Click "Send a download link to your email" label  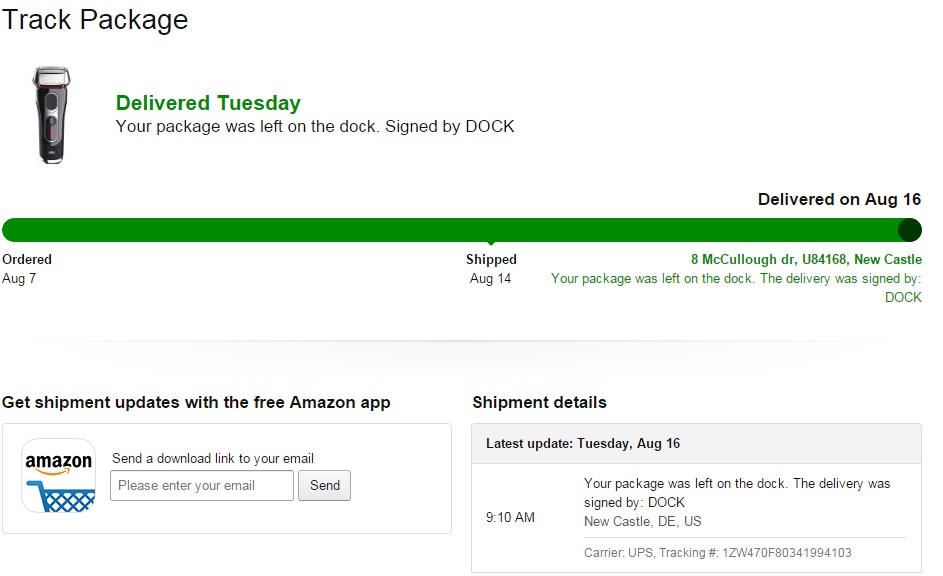[x=213, y=458]
